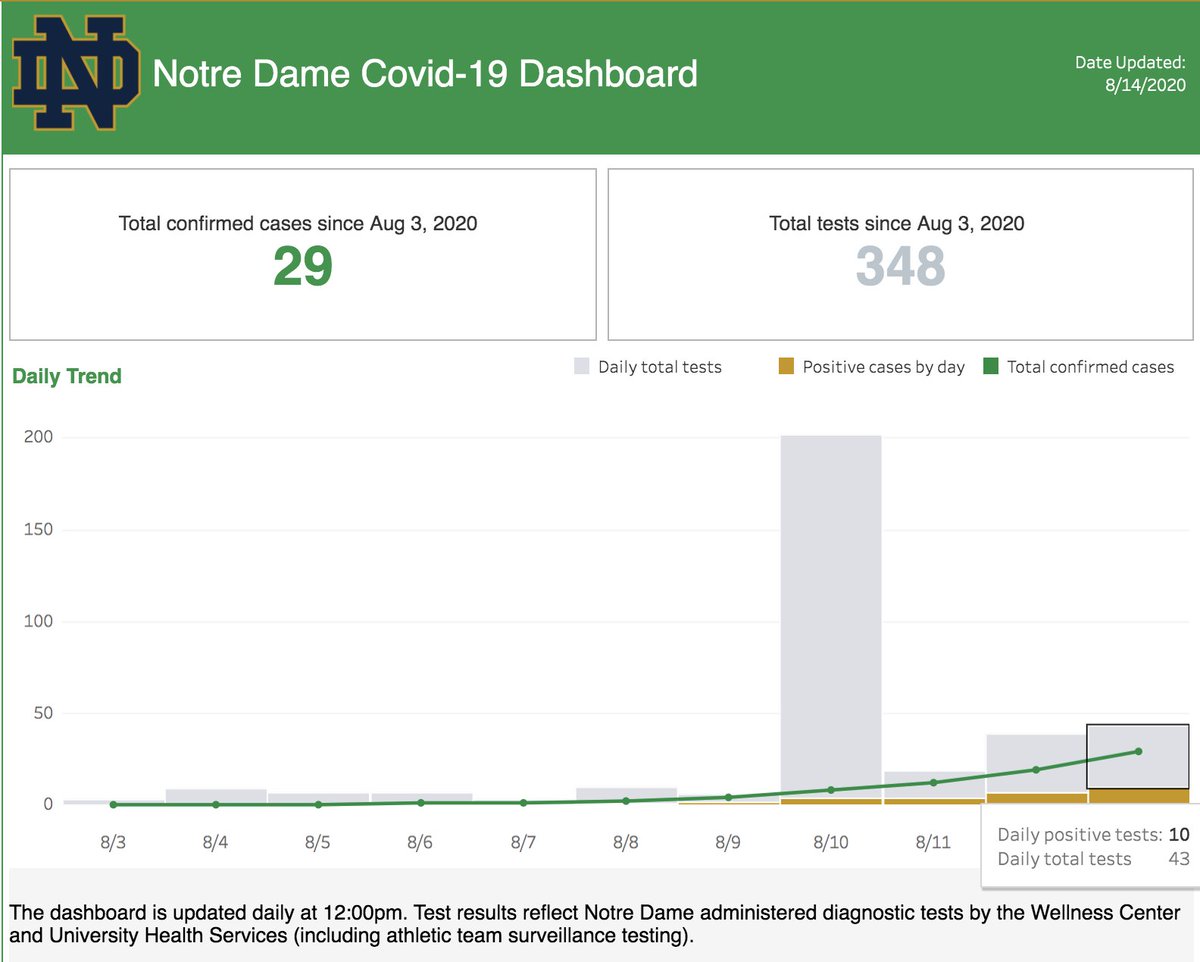This screenshot has height=962, width=1200.
Task: Click the Date Updated 8/14/2020 text
Action: click(1130, 74)
